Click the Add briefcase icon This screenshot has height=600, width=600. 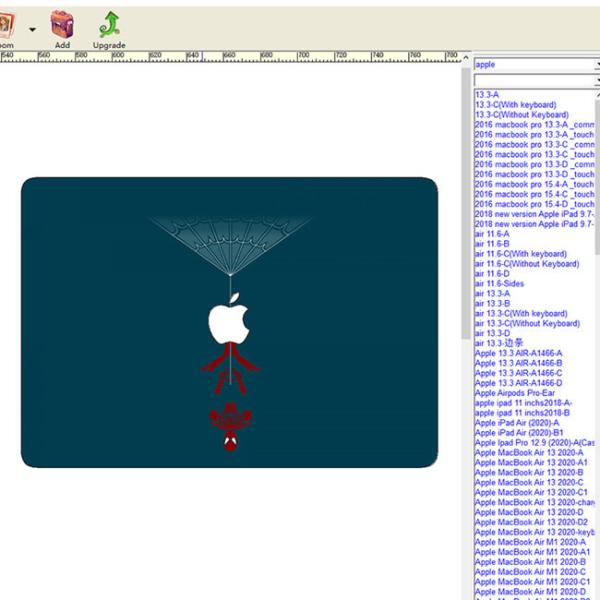[x=62, y=24]
